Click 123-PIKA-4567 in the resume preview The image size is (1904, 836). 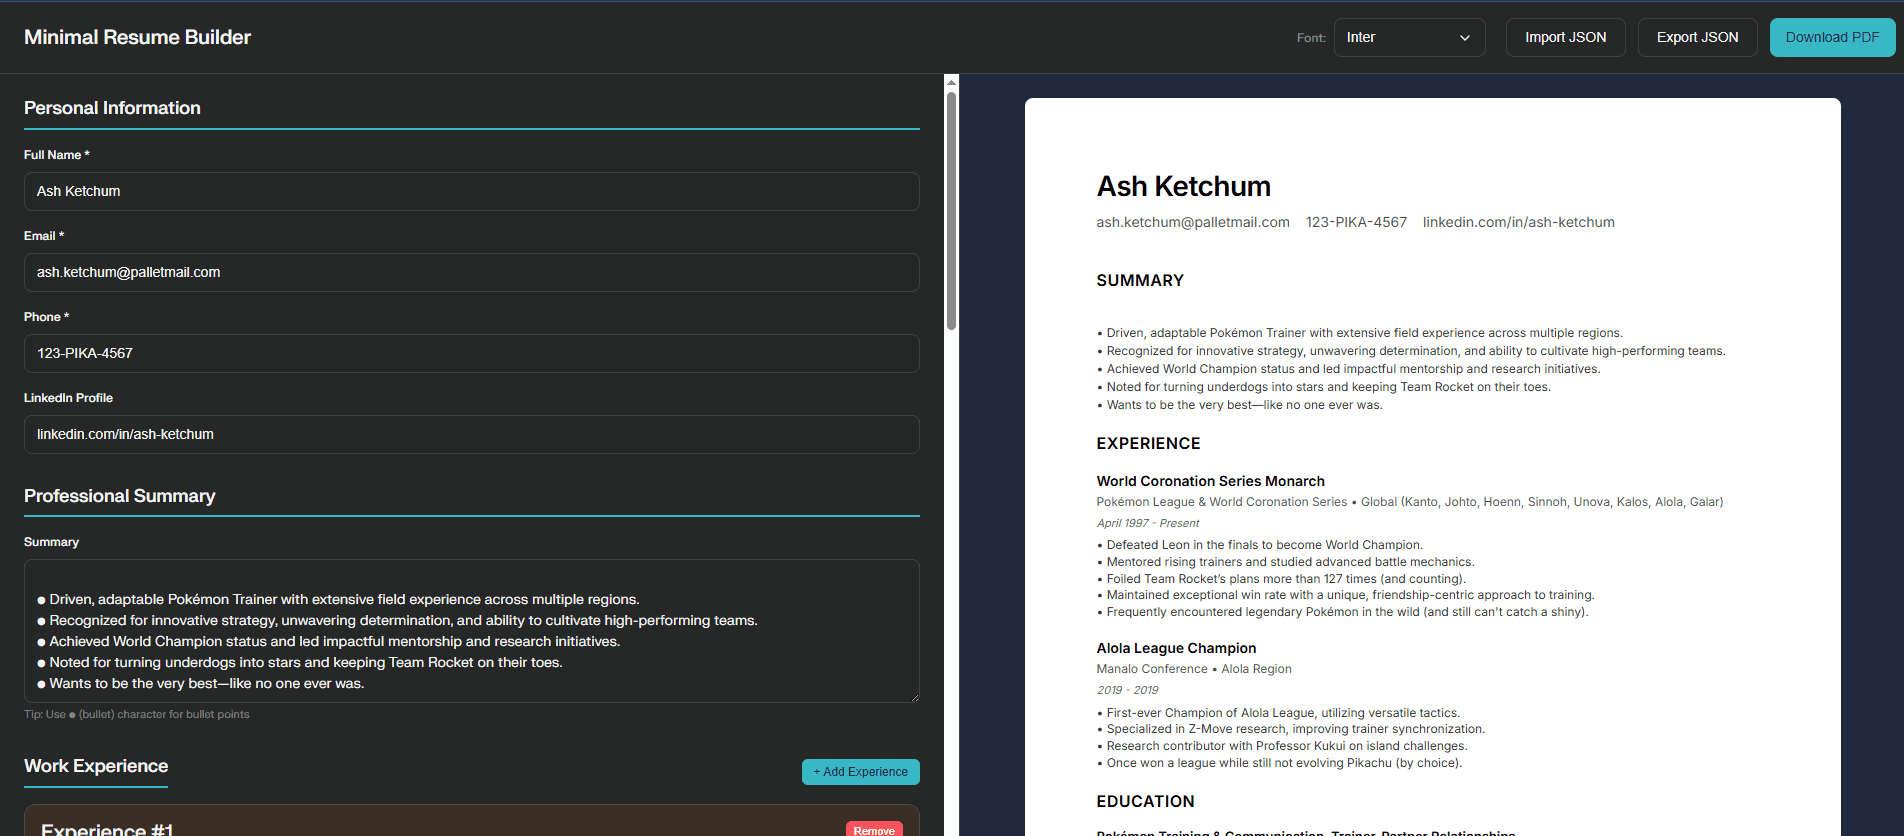tap(1356, 222)
